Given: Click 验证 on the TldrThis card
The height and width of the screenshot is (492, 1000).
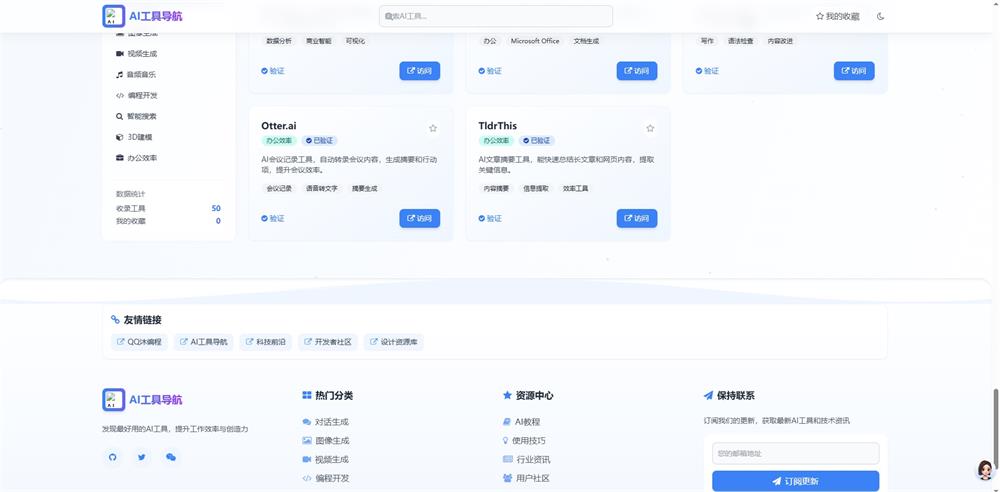Looking at the screenshot, I should pyautogui.click(x=490, y=218).
